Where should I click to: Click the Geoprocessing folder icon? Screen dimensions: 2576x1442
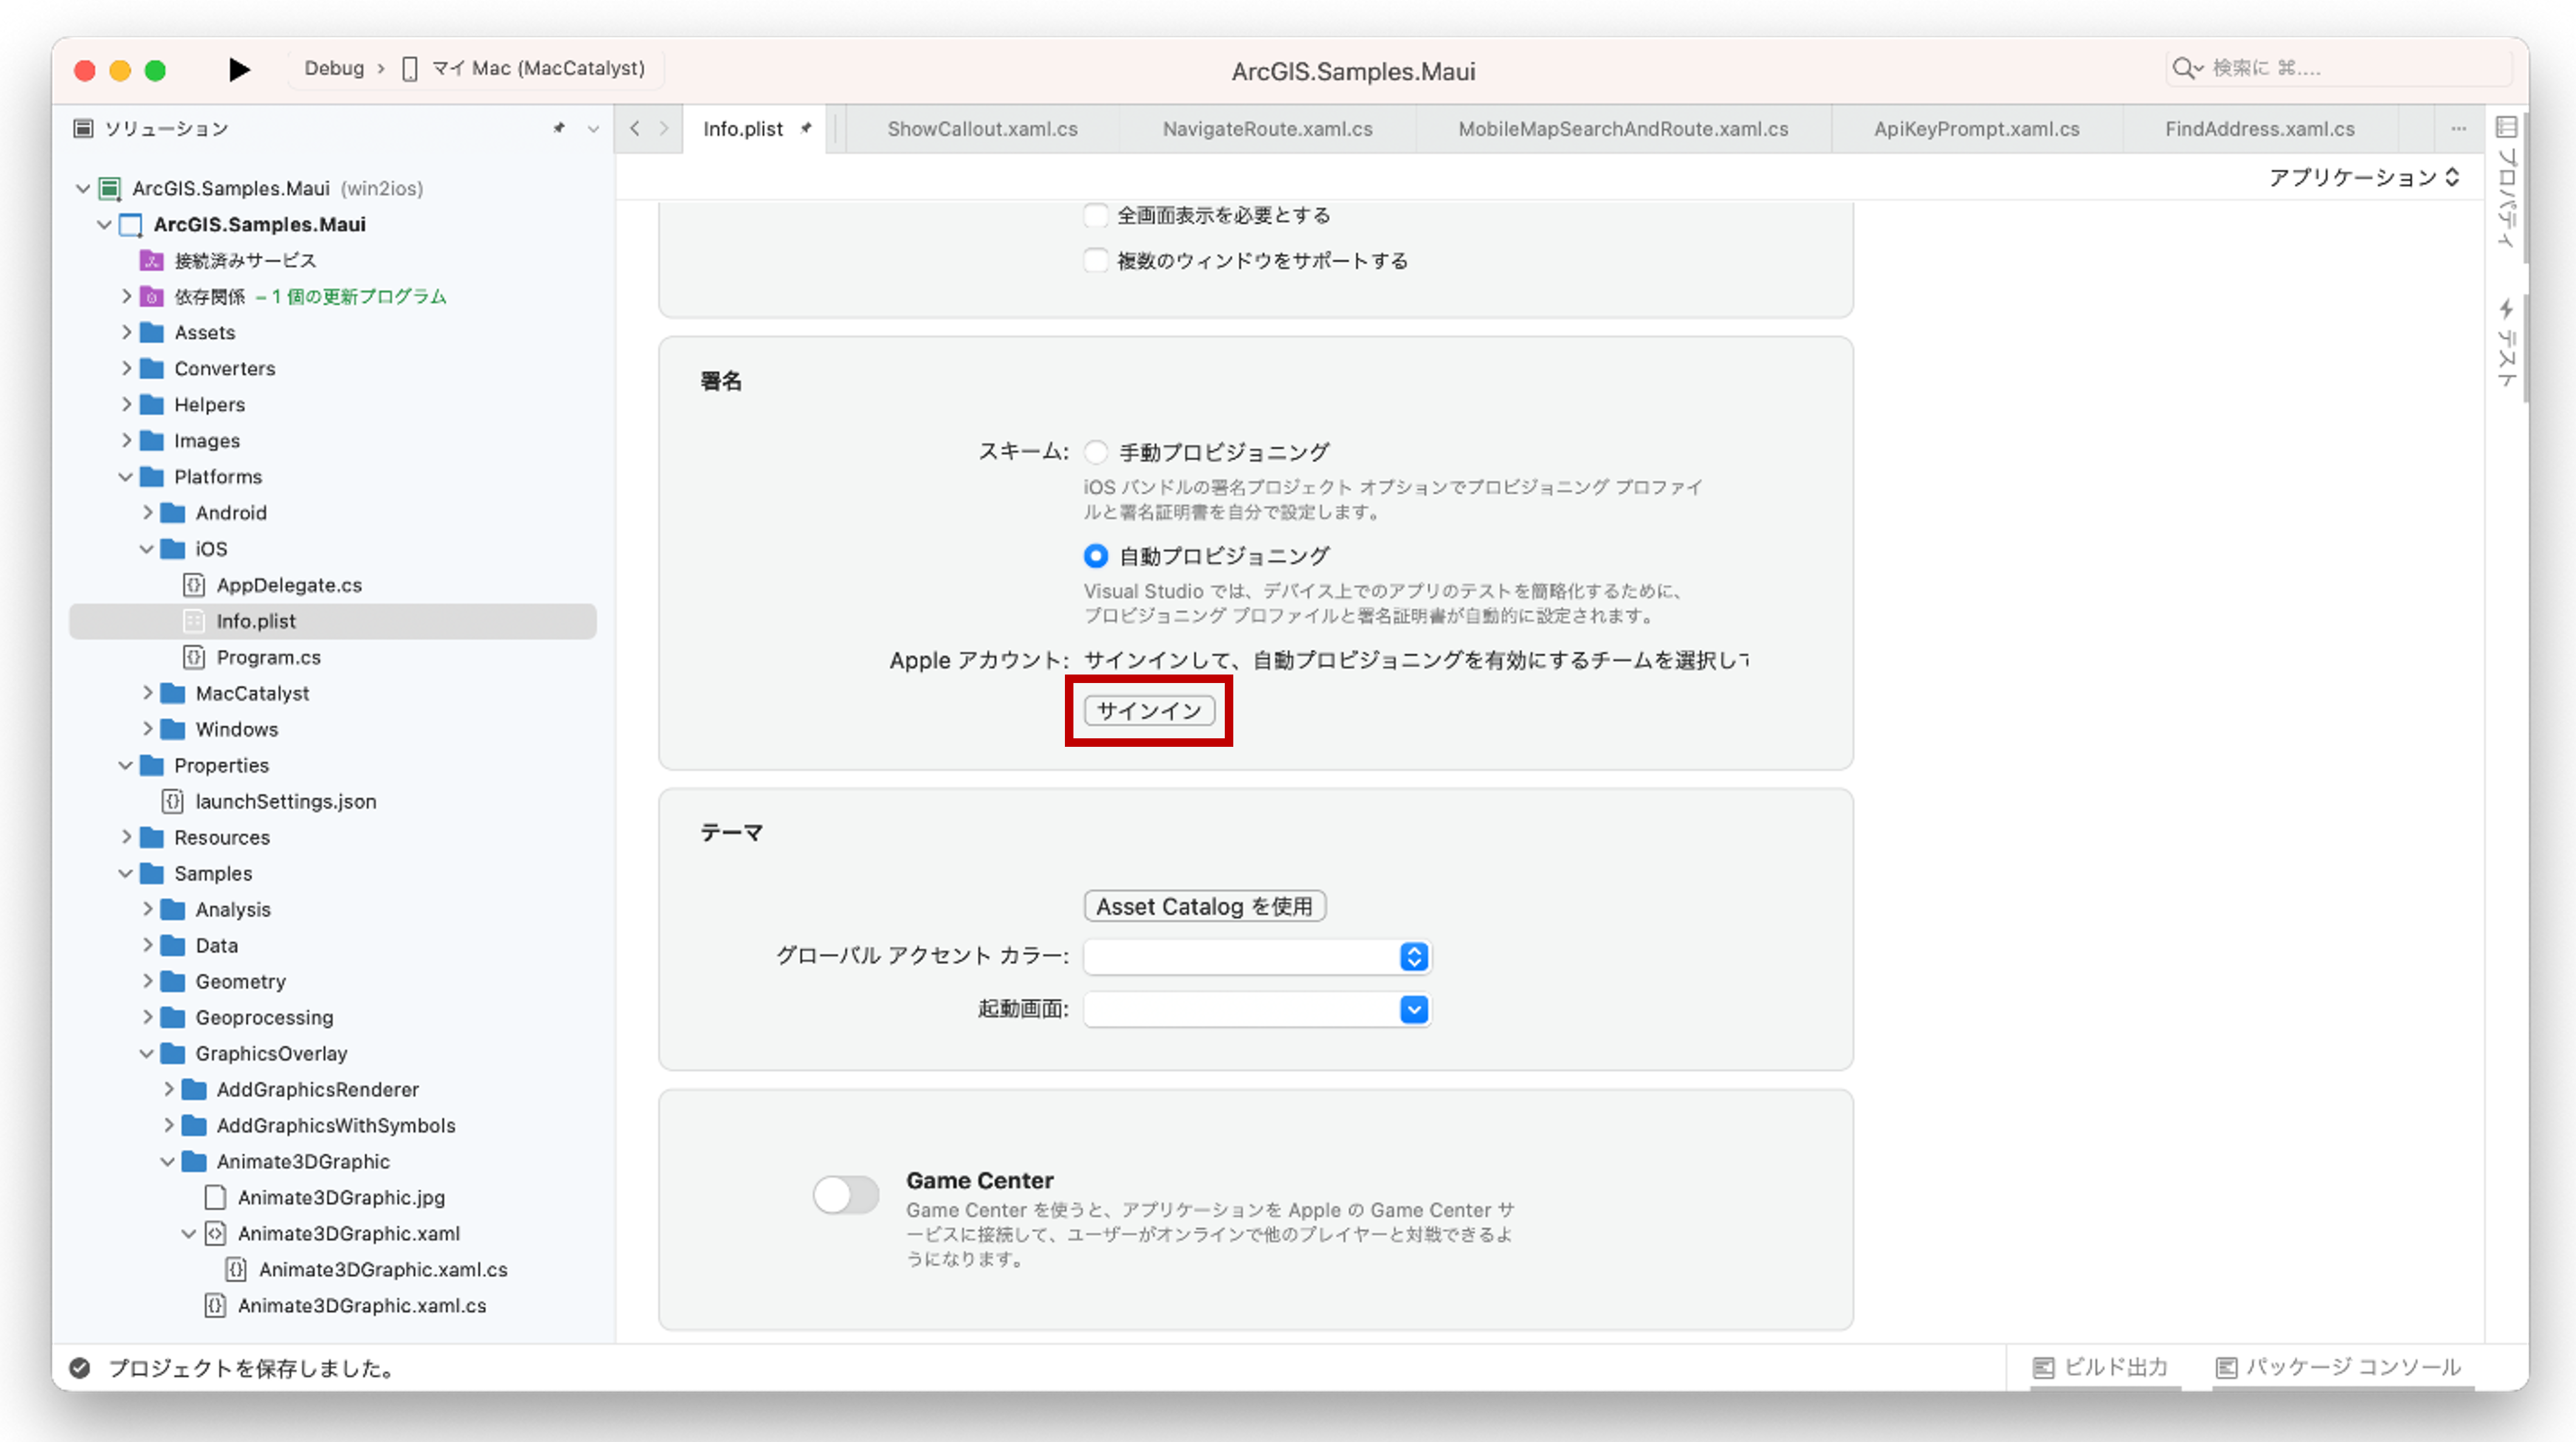click(173, 1017)
